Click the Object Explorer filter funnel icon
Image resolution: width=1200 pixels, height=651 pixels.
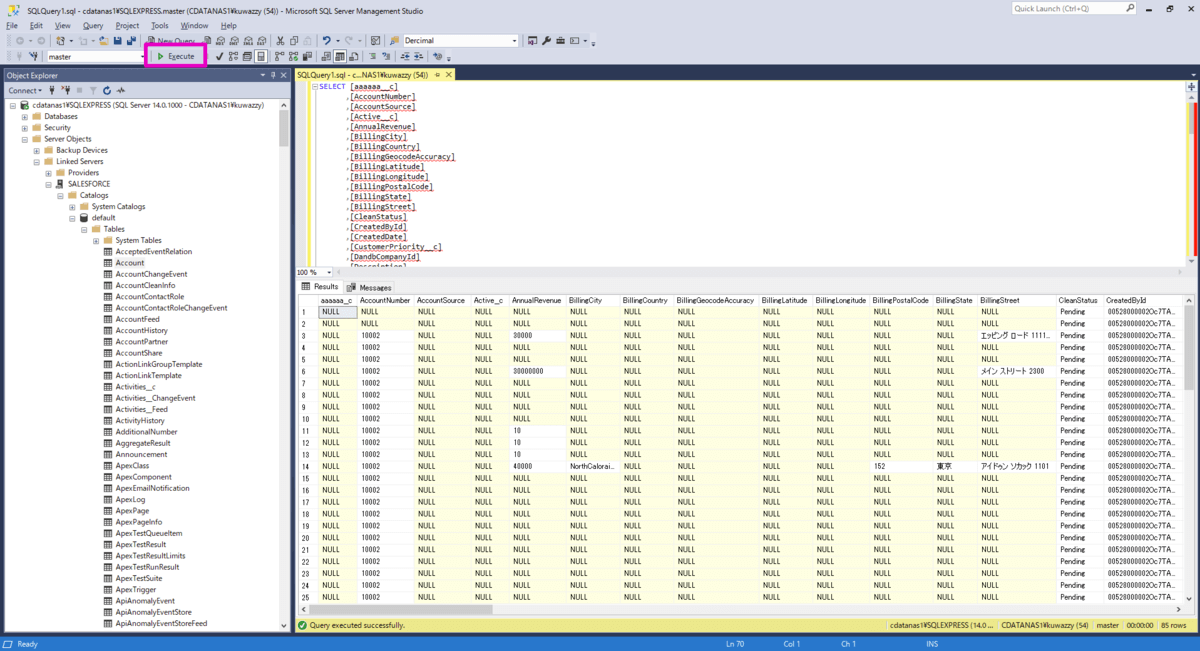pyautogui.click(x=93, y=90)
